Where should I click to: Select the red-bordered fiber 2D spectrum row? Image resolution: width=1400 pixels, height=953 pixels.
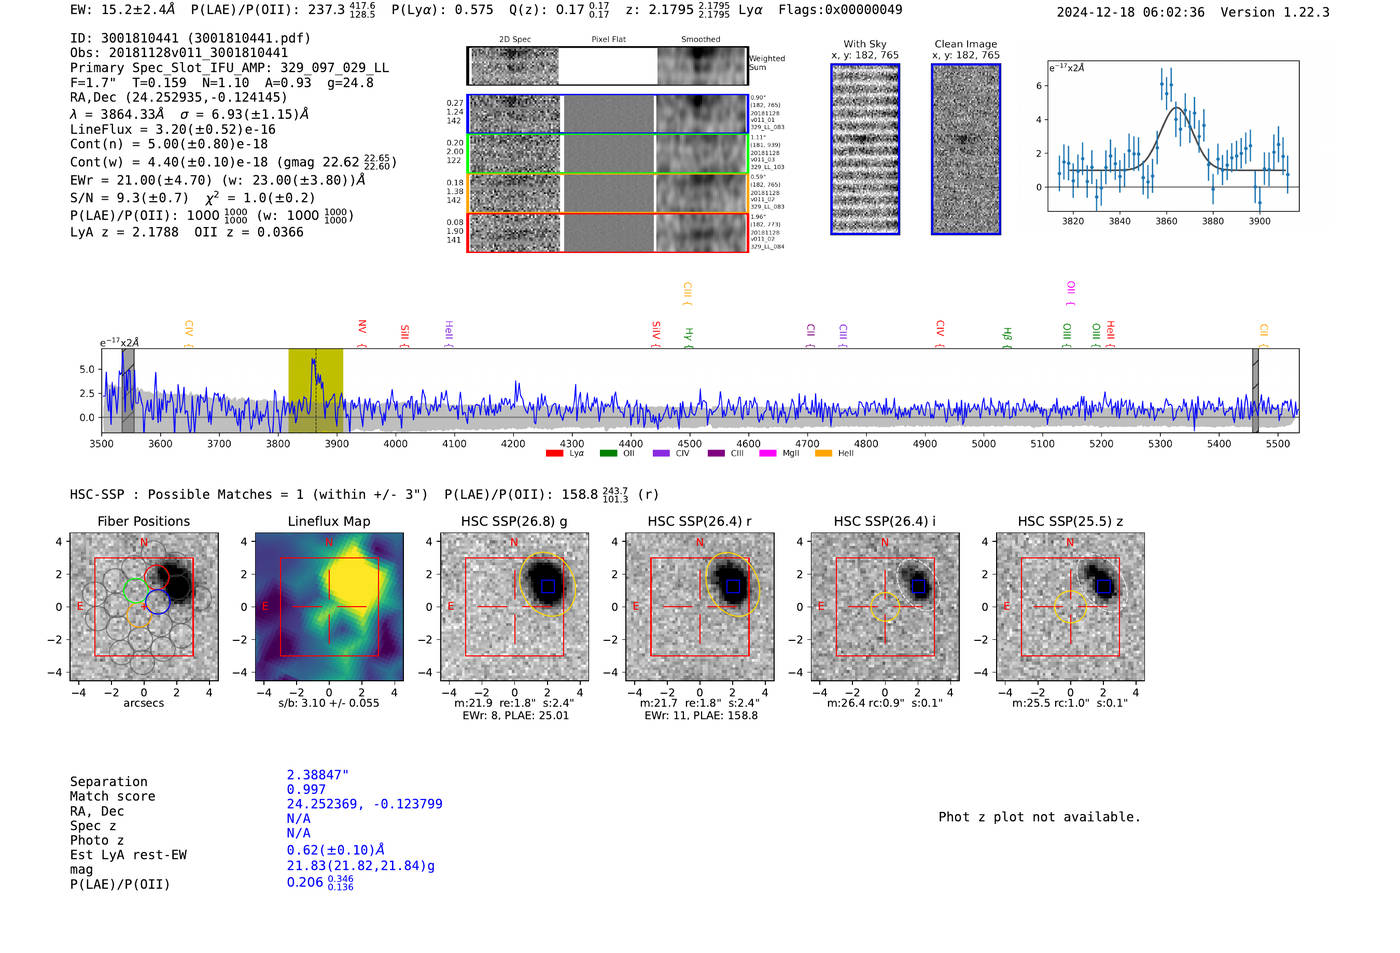coord(607,232)
